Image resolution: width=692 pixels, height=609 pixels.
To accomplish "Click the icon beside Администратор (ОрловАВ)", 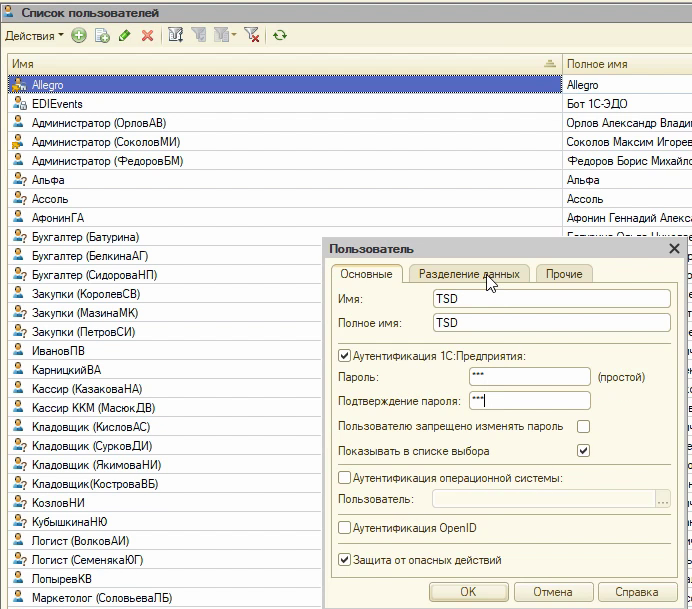I will pyautogui.click(x=18, y=122).
